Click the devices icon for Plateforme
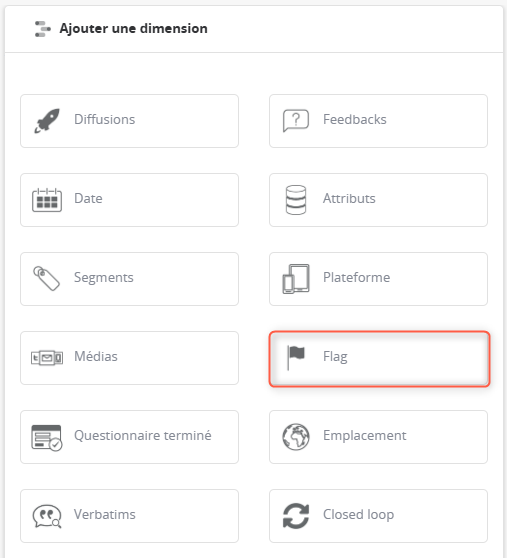The width and height of the screenshot is (507, 558). [x=296, y=279]
